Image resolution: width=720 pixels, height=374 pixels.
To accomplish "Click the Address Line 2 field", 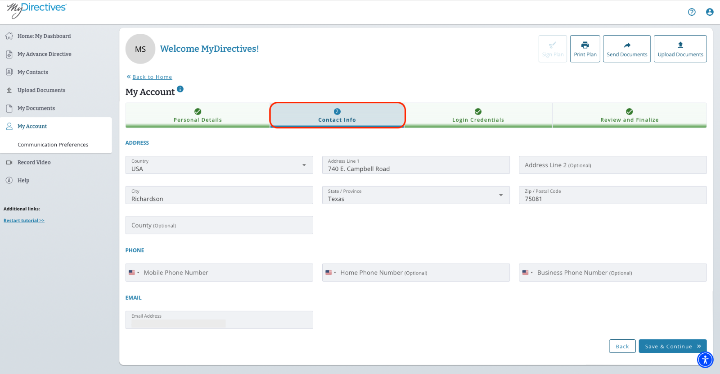I will coord(613,165).
